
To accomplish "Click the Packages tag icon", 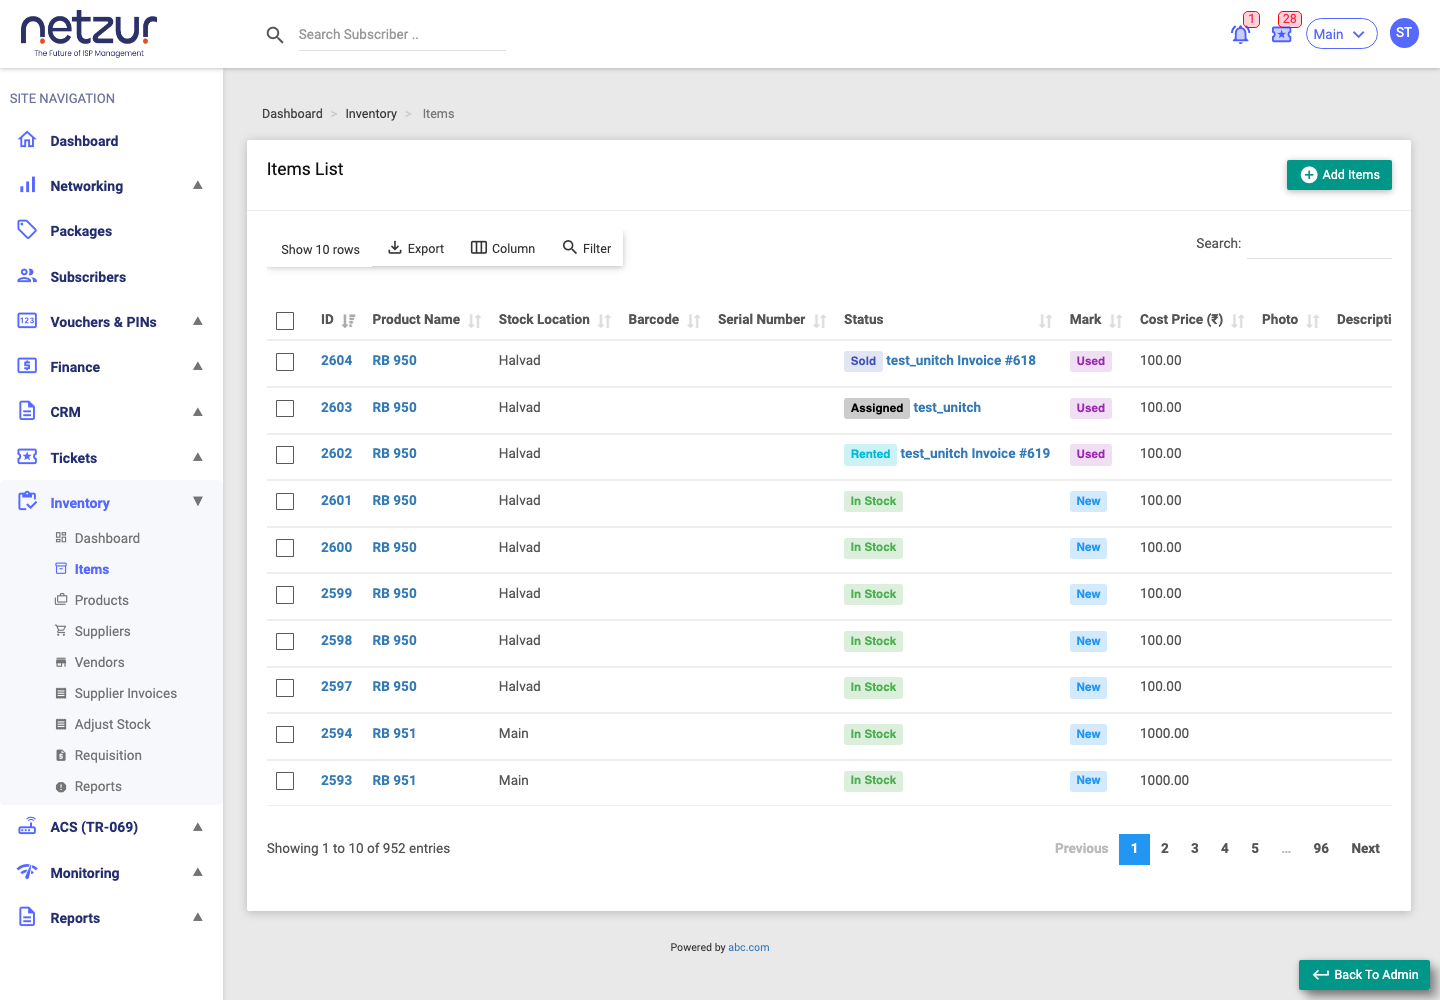I will click(28, 230).
